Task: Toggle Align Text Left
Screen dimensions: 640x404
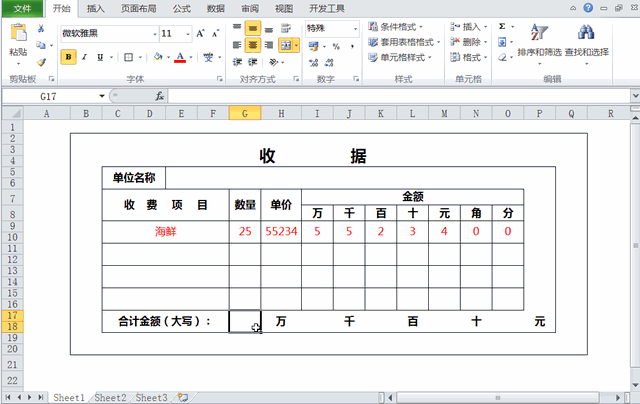Action: click(237, 45)
